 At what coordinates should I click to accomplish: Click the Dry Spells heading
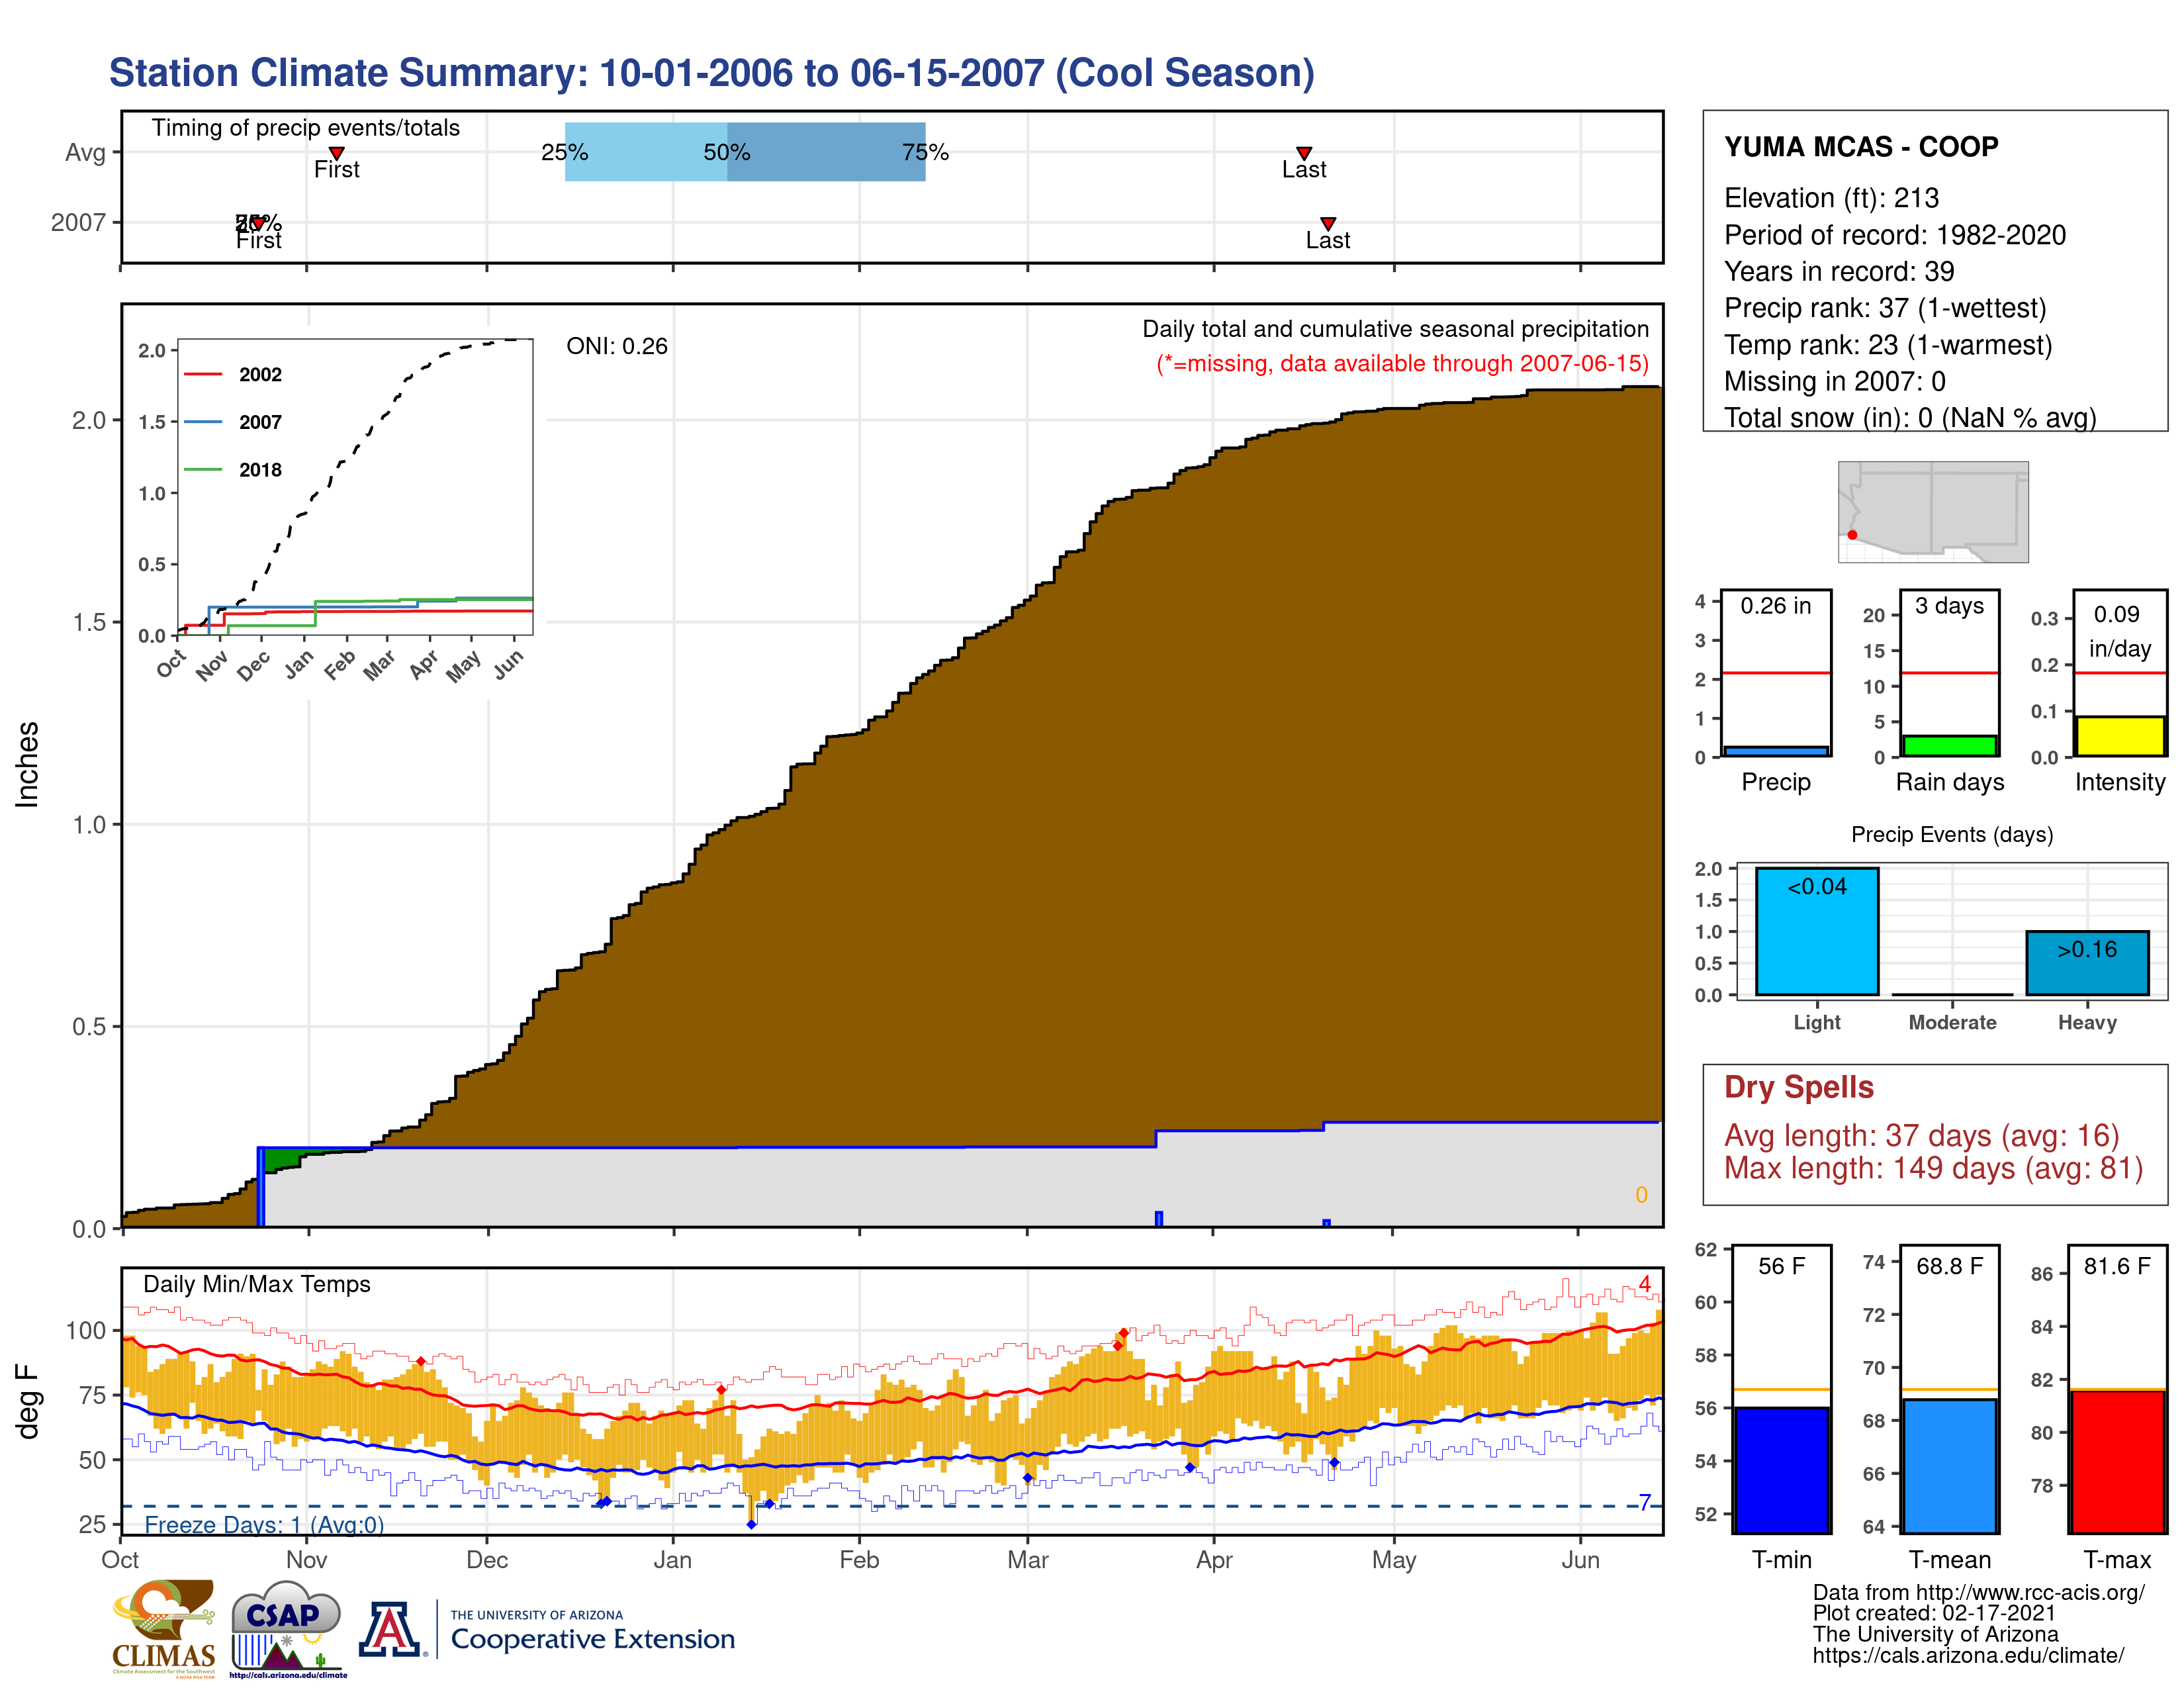pos(1798,1087)
